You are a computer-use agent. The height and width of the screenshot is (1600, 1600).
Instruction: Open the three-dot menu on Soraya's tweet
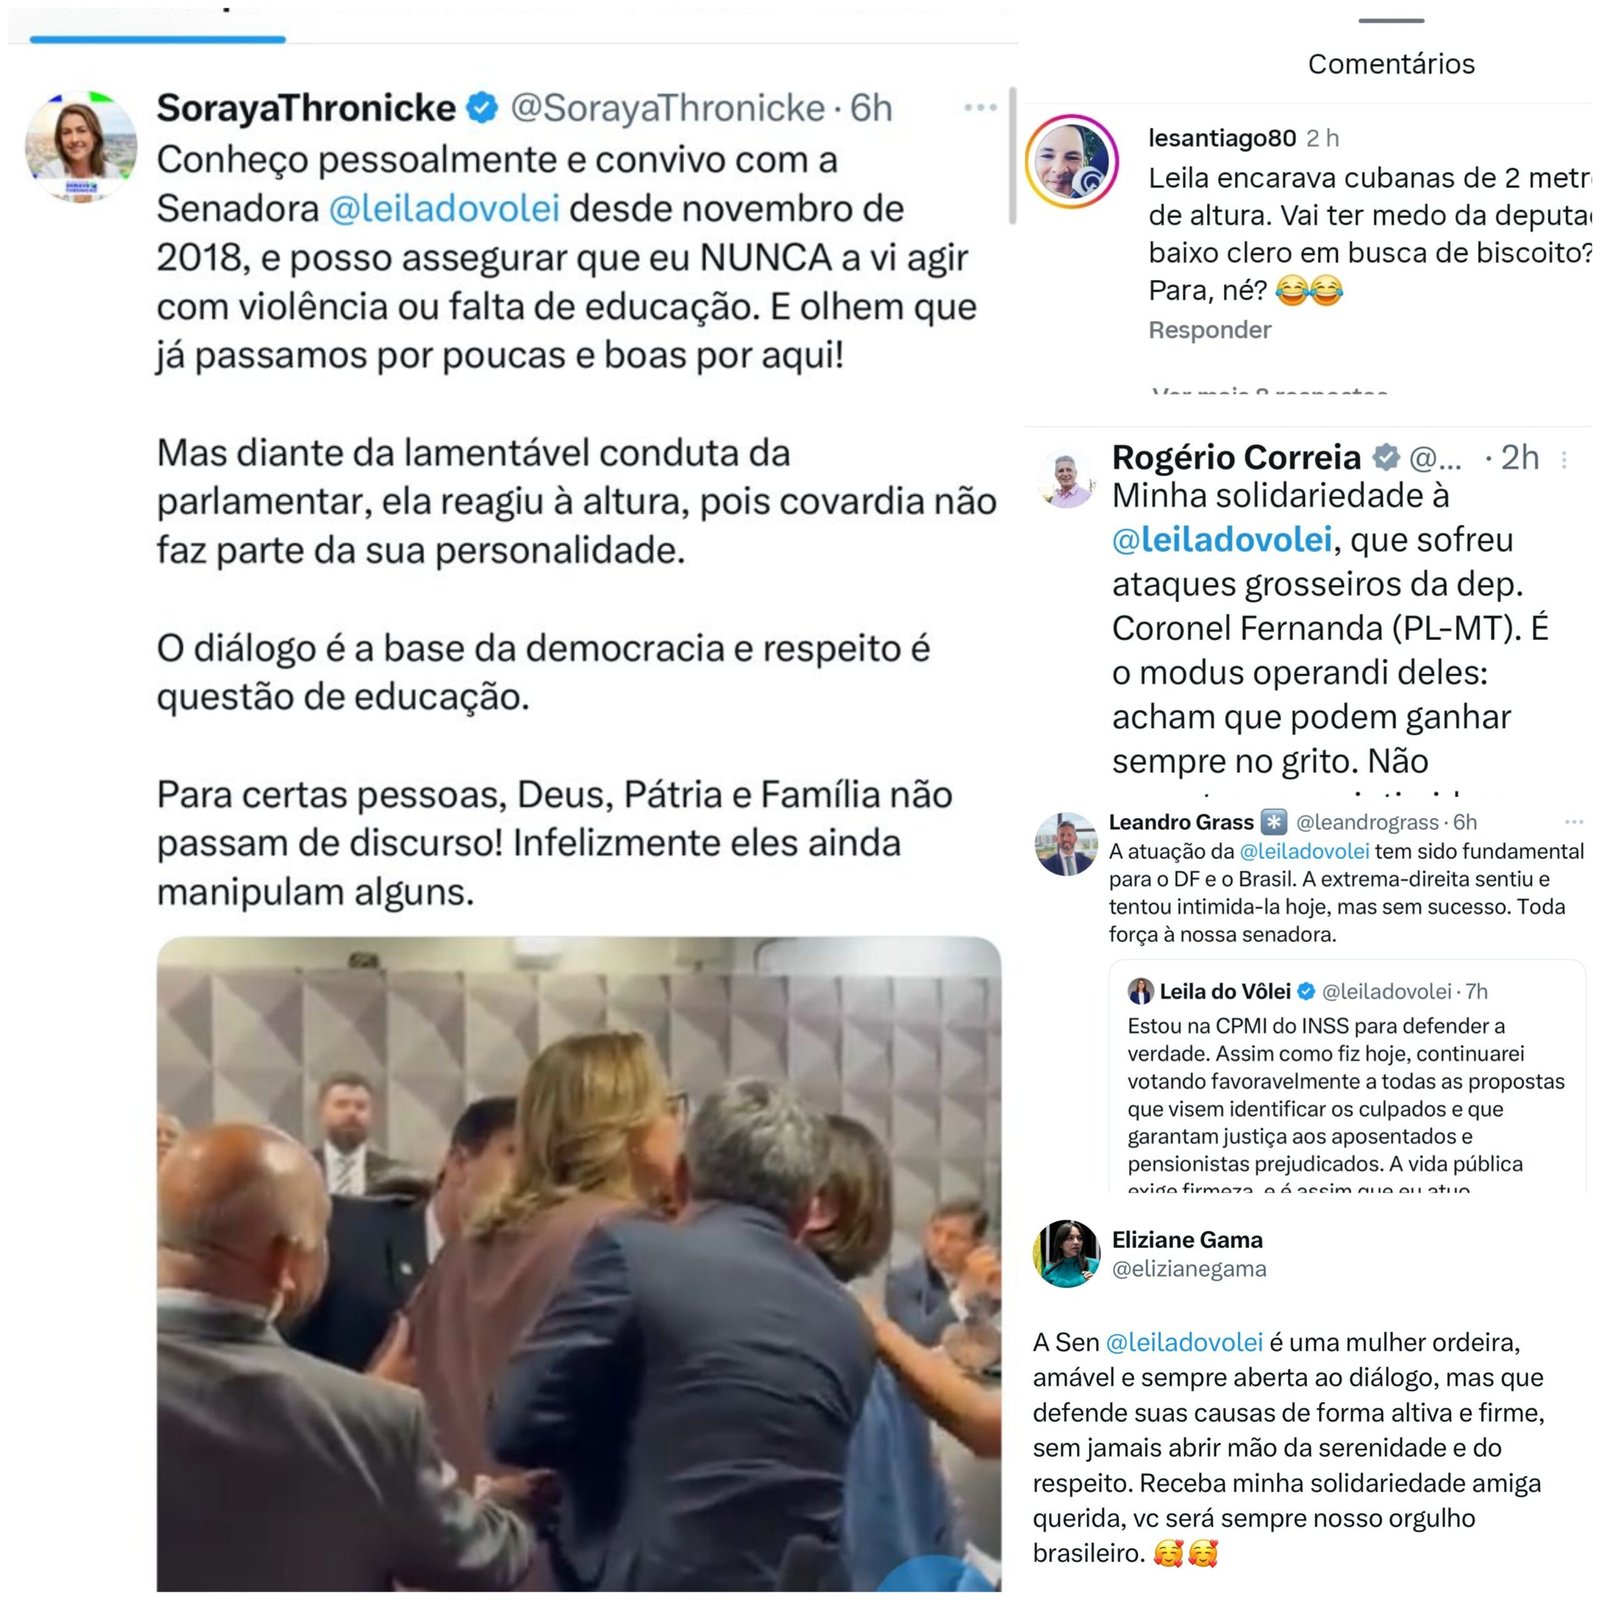(980, 107)
